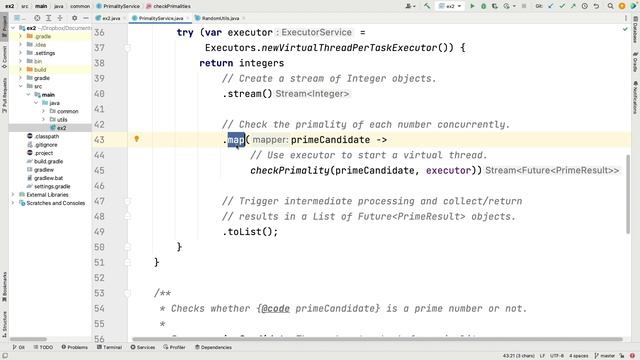Toggle the Commit tool window stripe
This screenshot has width=640, height=360.
click(x=4, y=57)
